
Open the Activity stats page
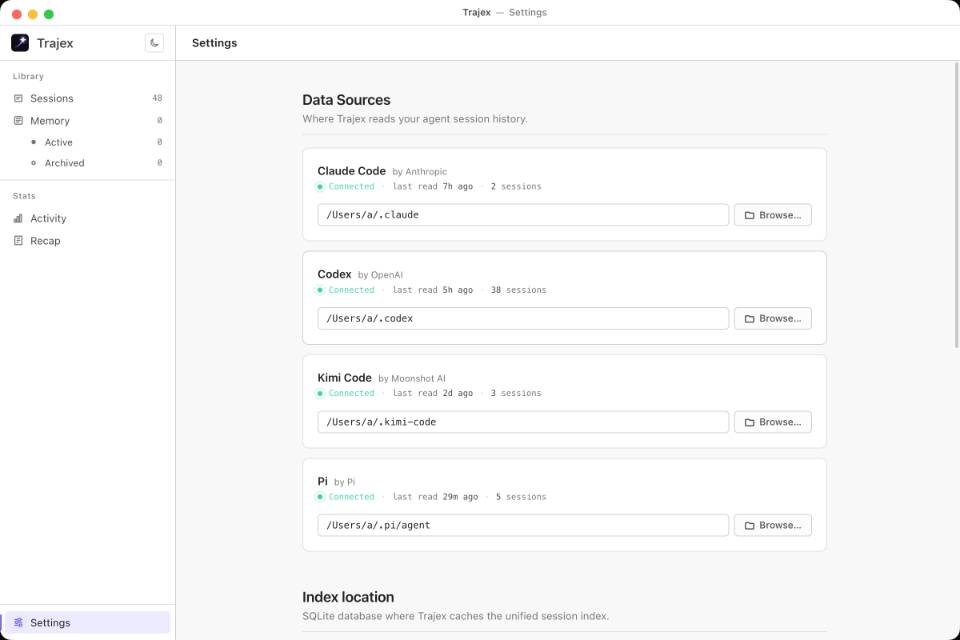tap(88, 218)
